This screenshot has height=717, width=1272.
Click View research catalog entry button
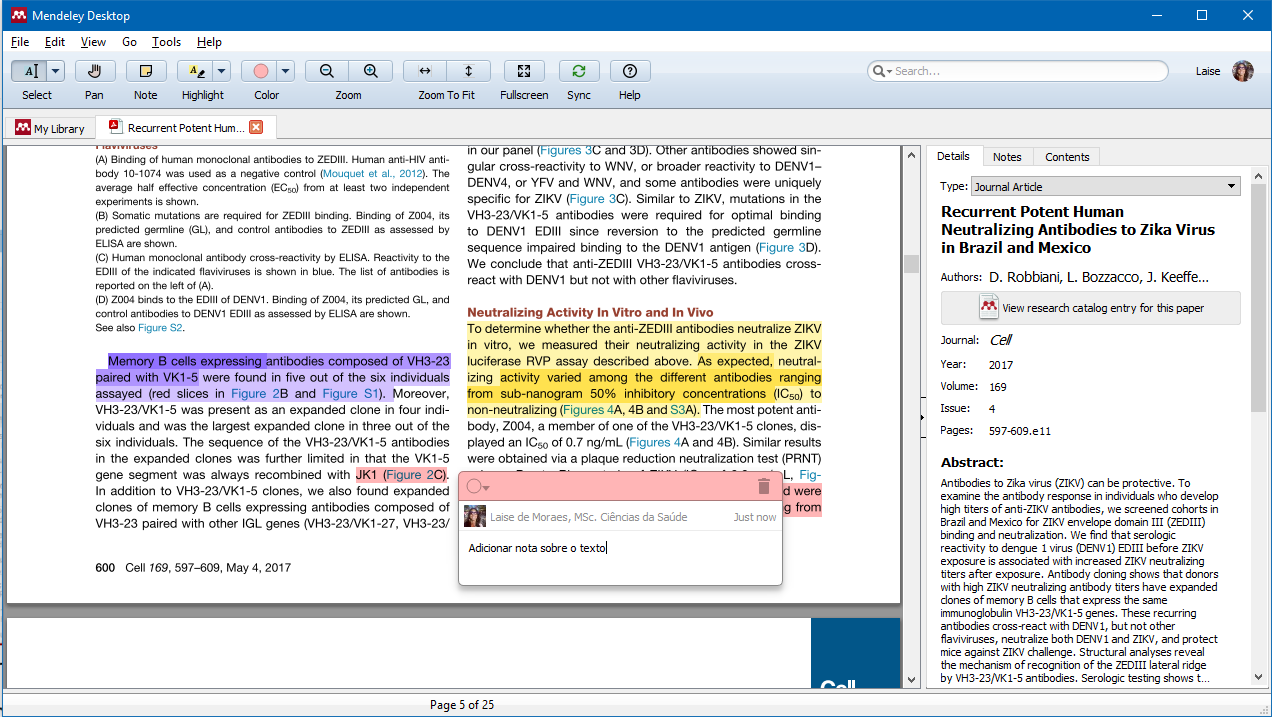(x=1091, y=308)
